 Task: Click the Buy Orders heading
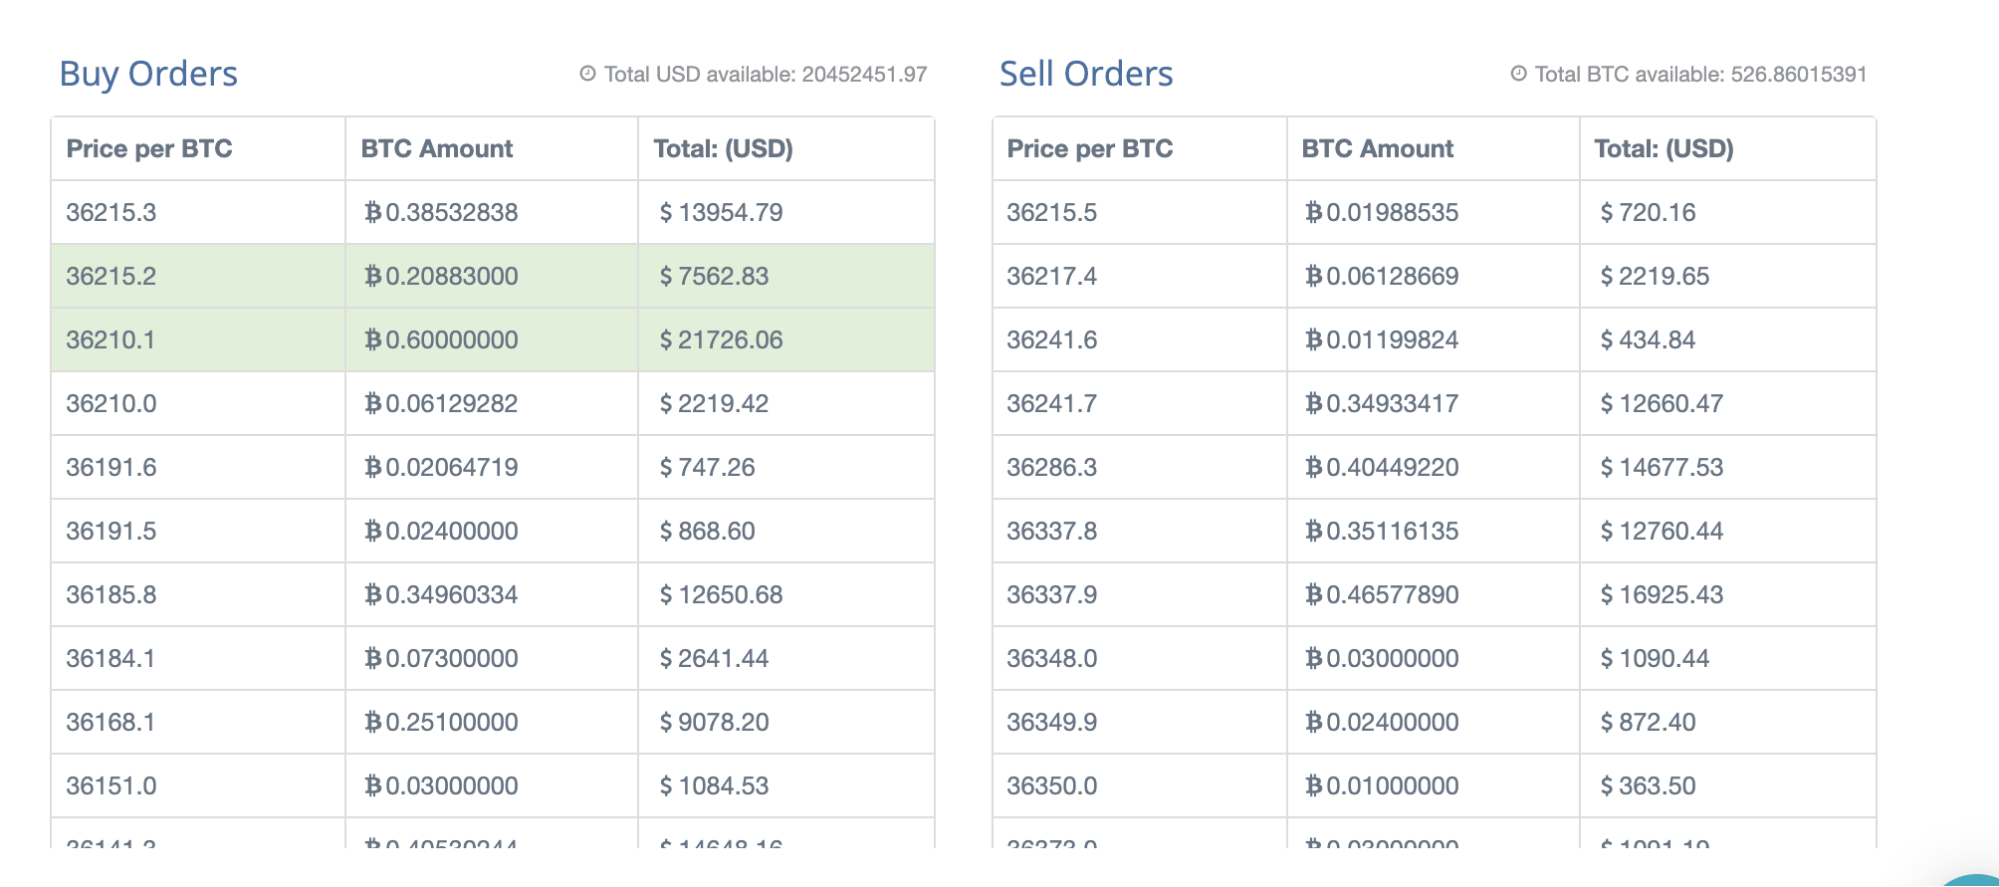tap(148, 74)
